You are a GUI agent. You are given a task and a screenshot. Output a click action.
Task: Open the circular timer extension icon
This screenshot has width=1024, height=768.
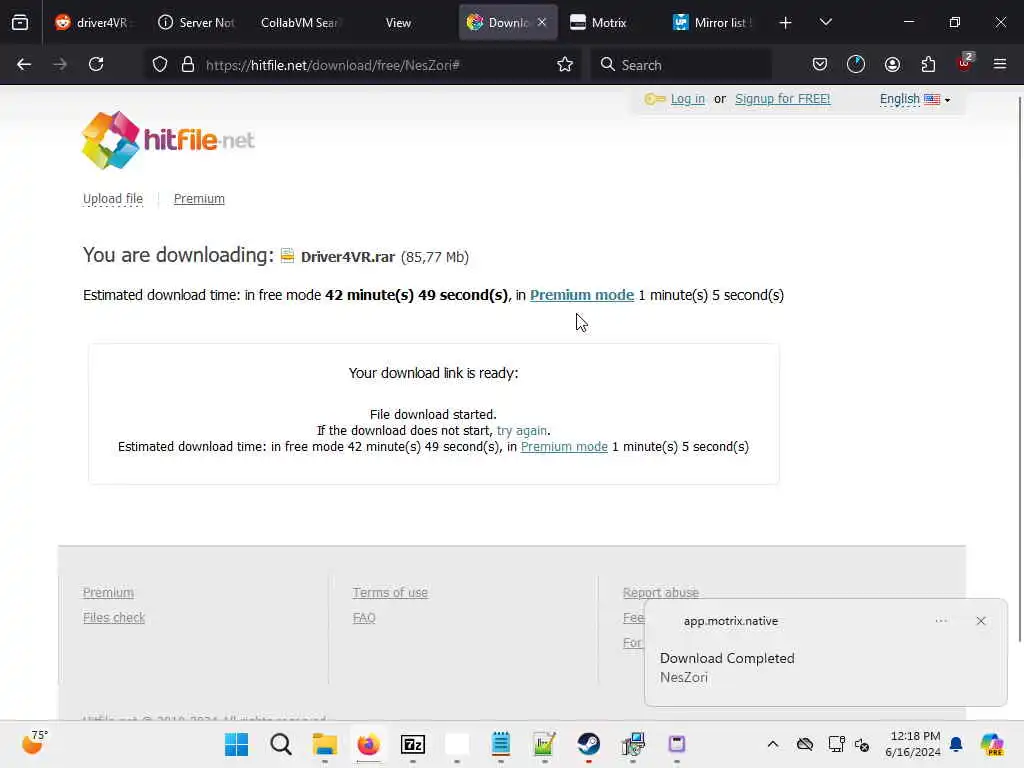click(x=856, y=65)
